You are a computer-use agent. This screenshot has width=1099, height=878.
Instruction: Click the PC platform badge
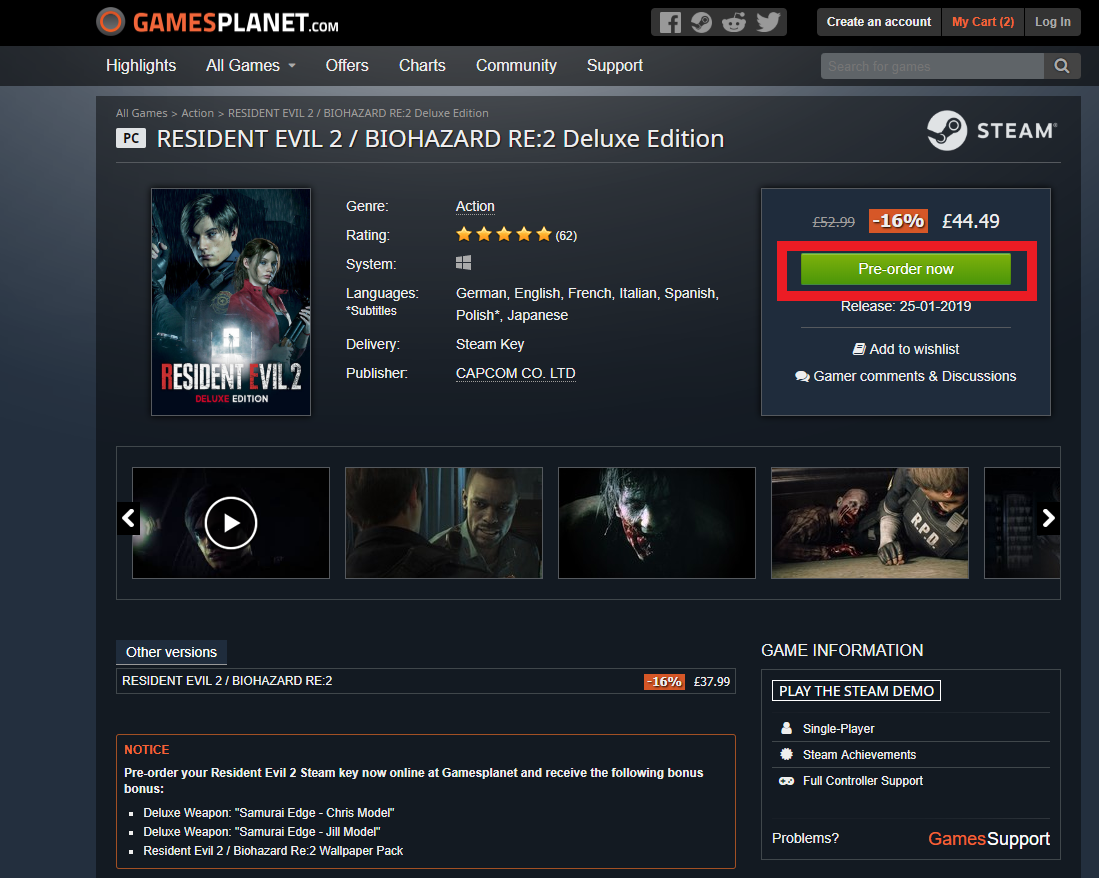click(131, 138)
